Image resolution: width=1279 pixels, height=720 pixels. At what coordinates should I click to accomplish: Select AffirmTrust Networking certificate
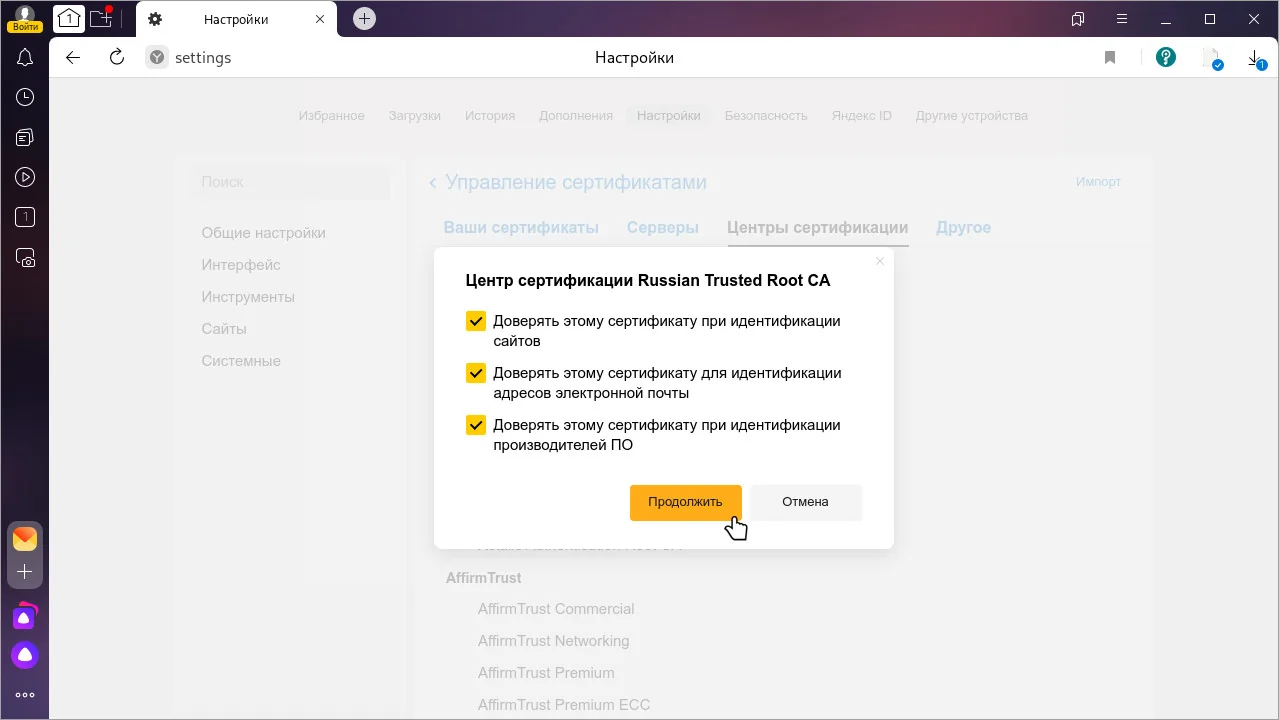click(554, 641)
